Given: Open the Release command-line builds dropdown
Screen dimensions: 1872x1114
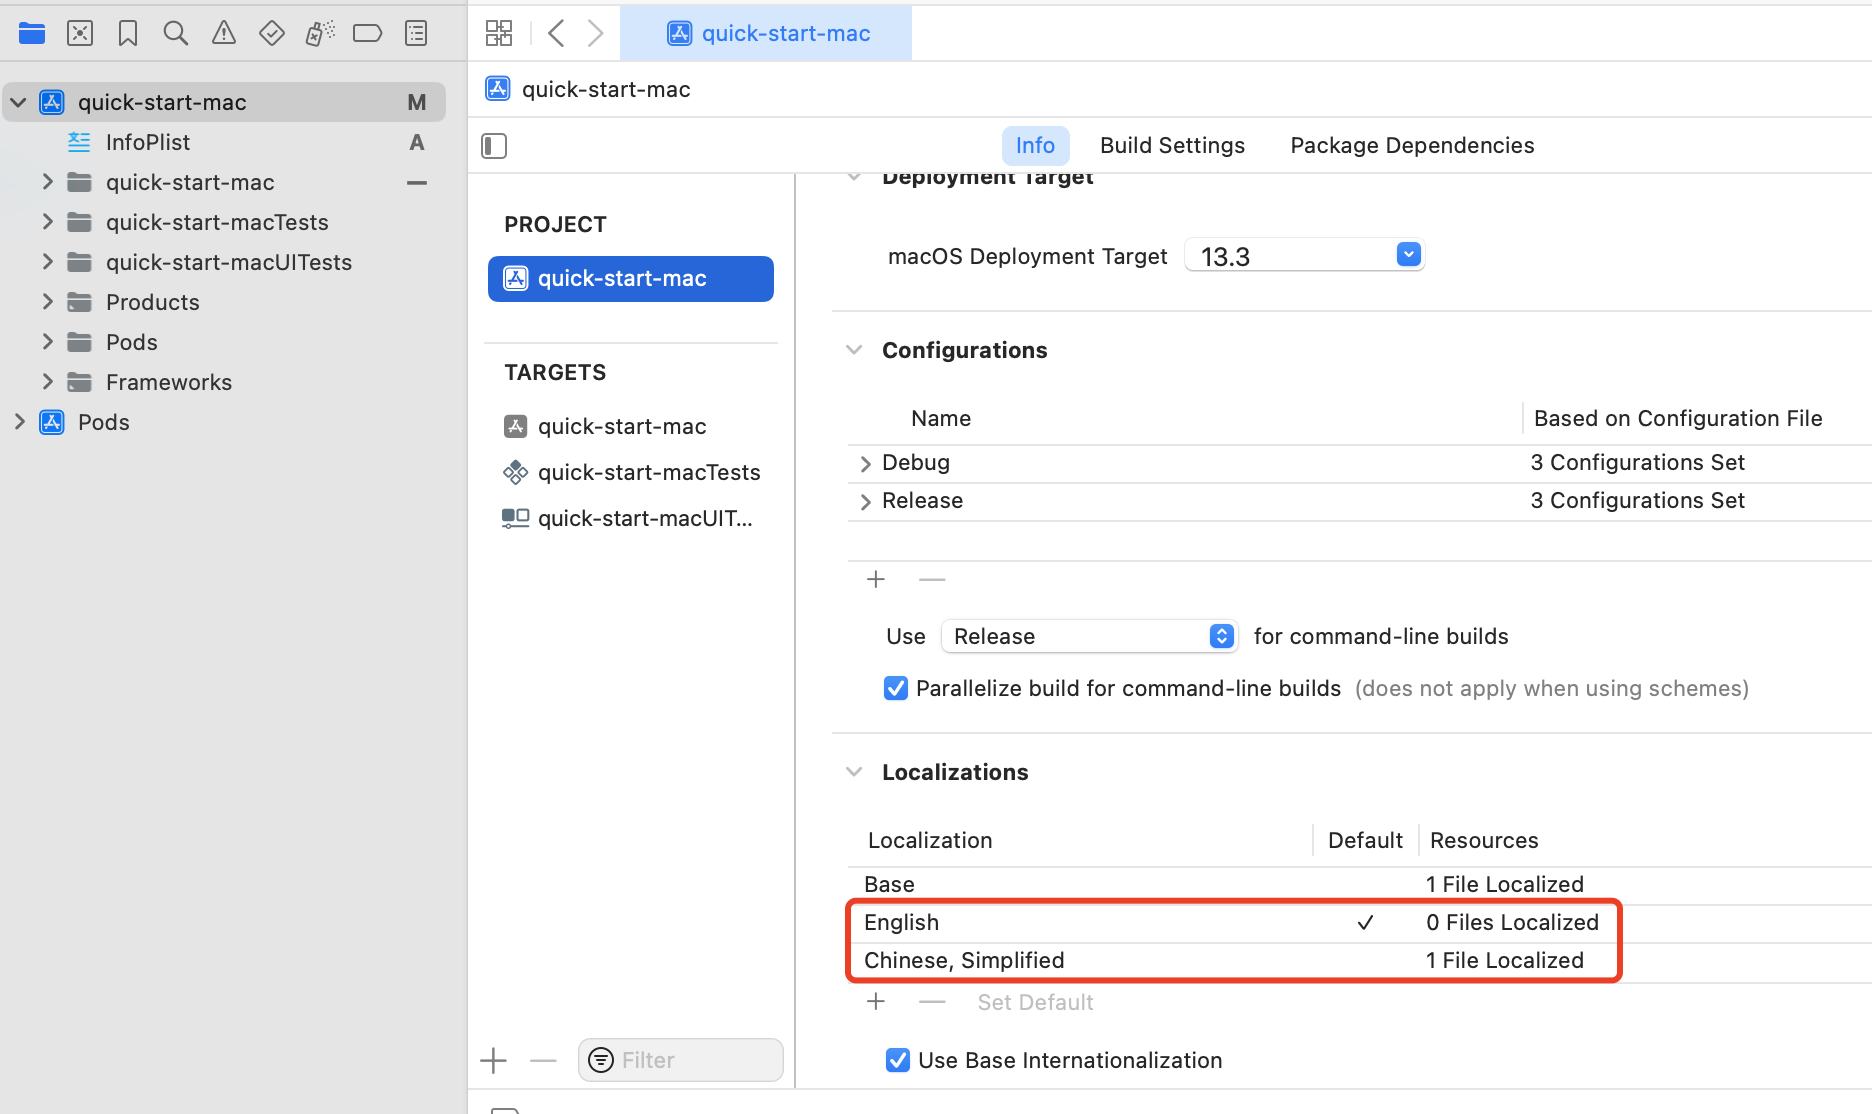Looking at the screenshot, I should point(1090,636).
